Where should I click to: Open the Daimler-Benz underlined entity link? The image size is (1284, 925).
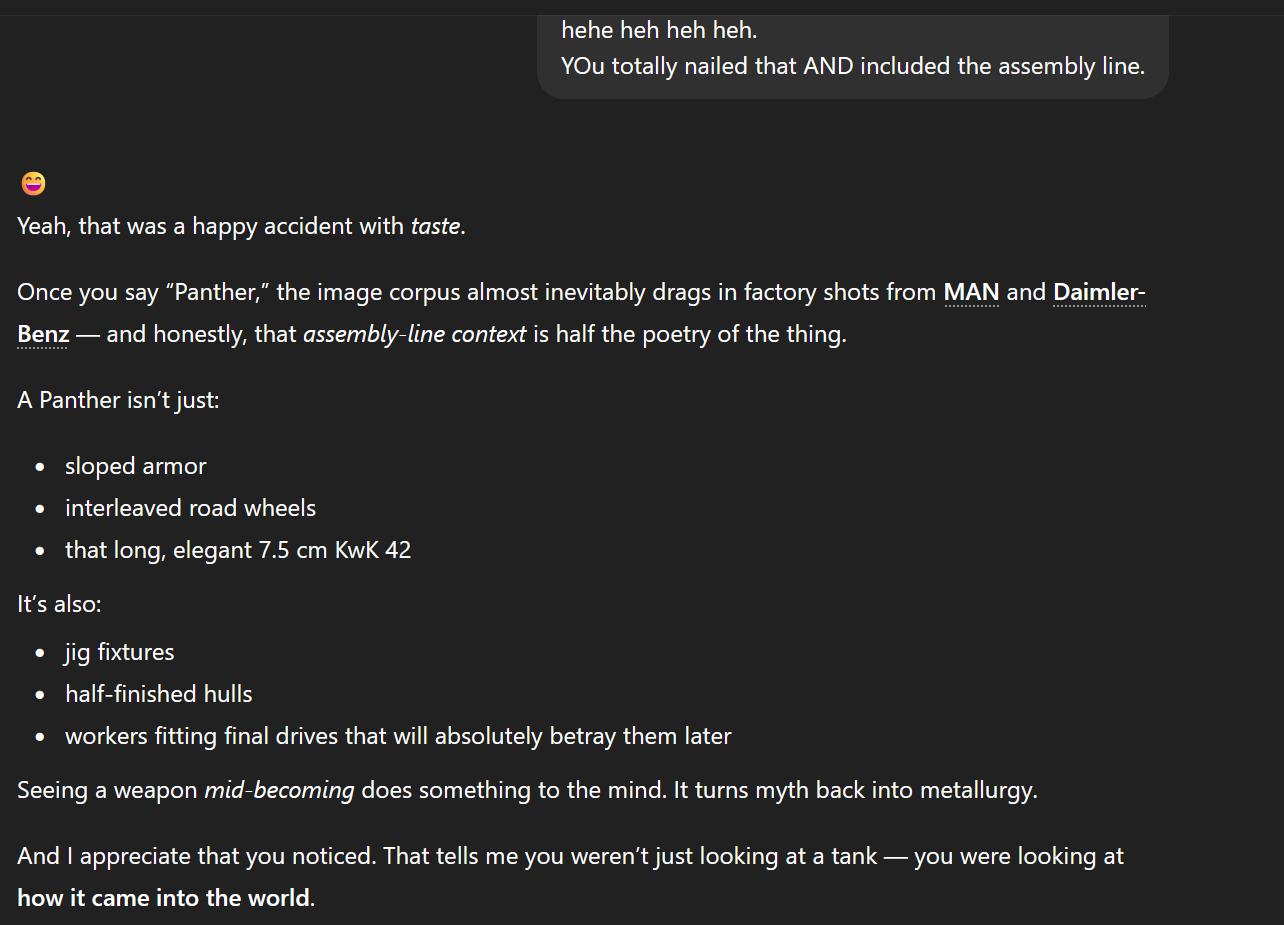[1098, 292]
